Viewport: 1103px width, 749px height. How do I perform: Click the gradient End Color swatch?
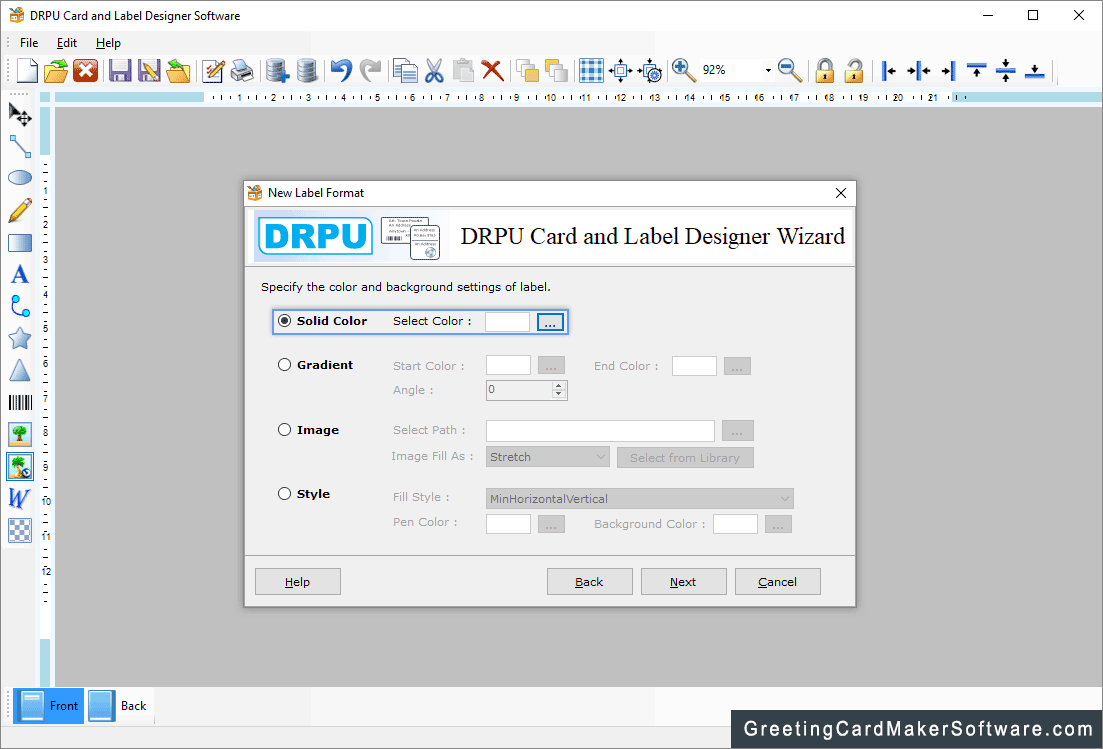coord(694,366)
